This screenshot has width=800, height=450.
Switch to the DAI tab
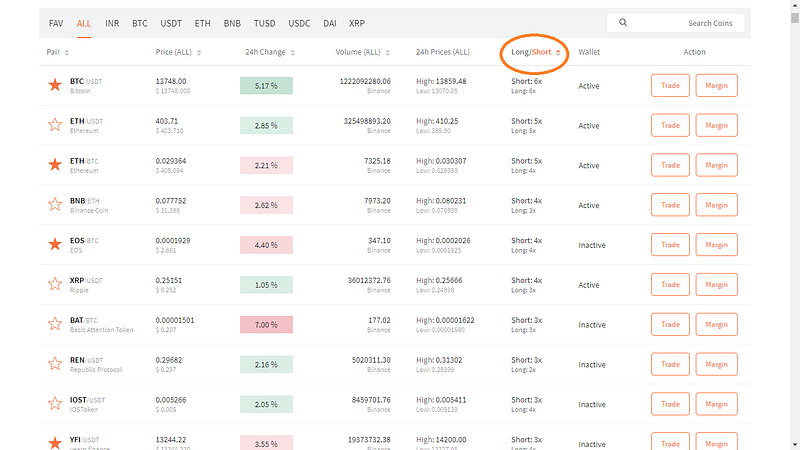[x=330, y=23]
